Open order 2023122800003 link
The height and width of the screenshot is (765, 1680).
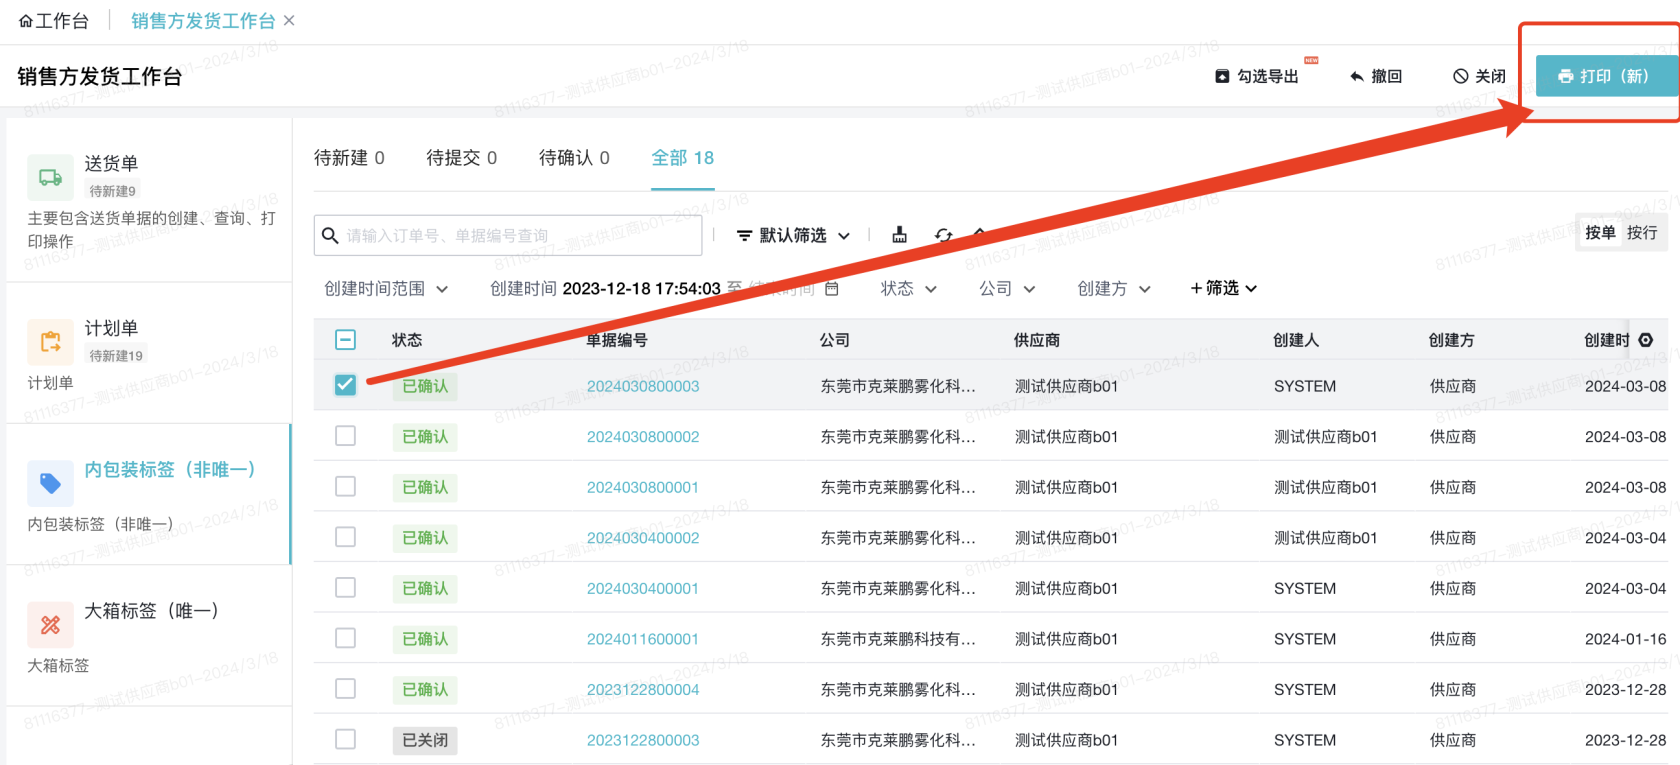pos(643,740)
